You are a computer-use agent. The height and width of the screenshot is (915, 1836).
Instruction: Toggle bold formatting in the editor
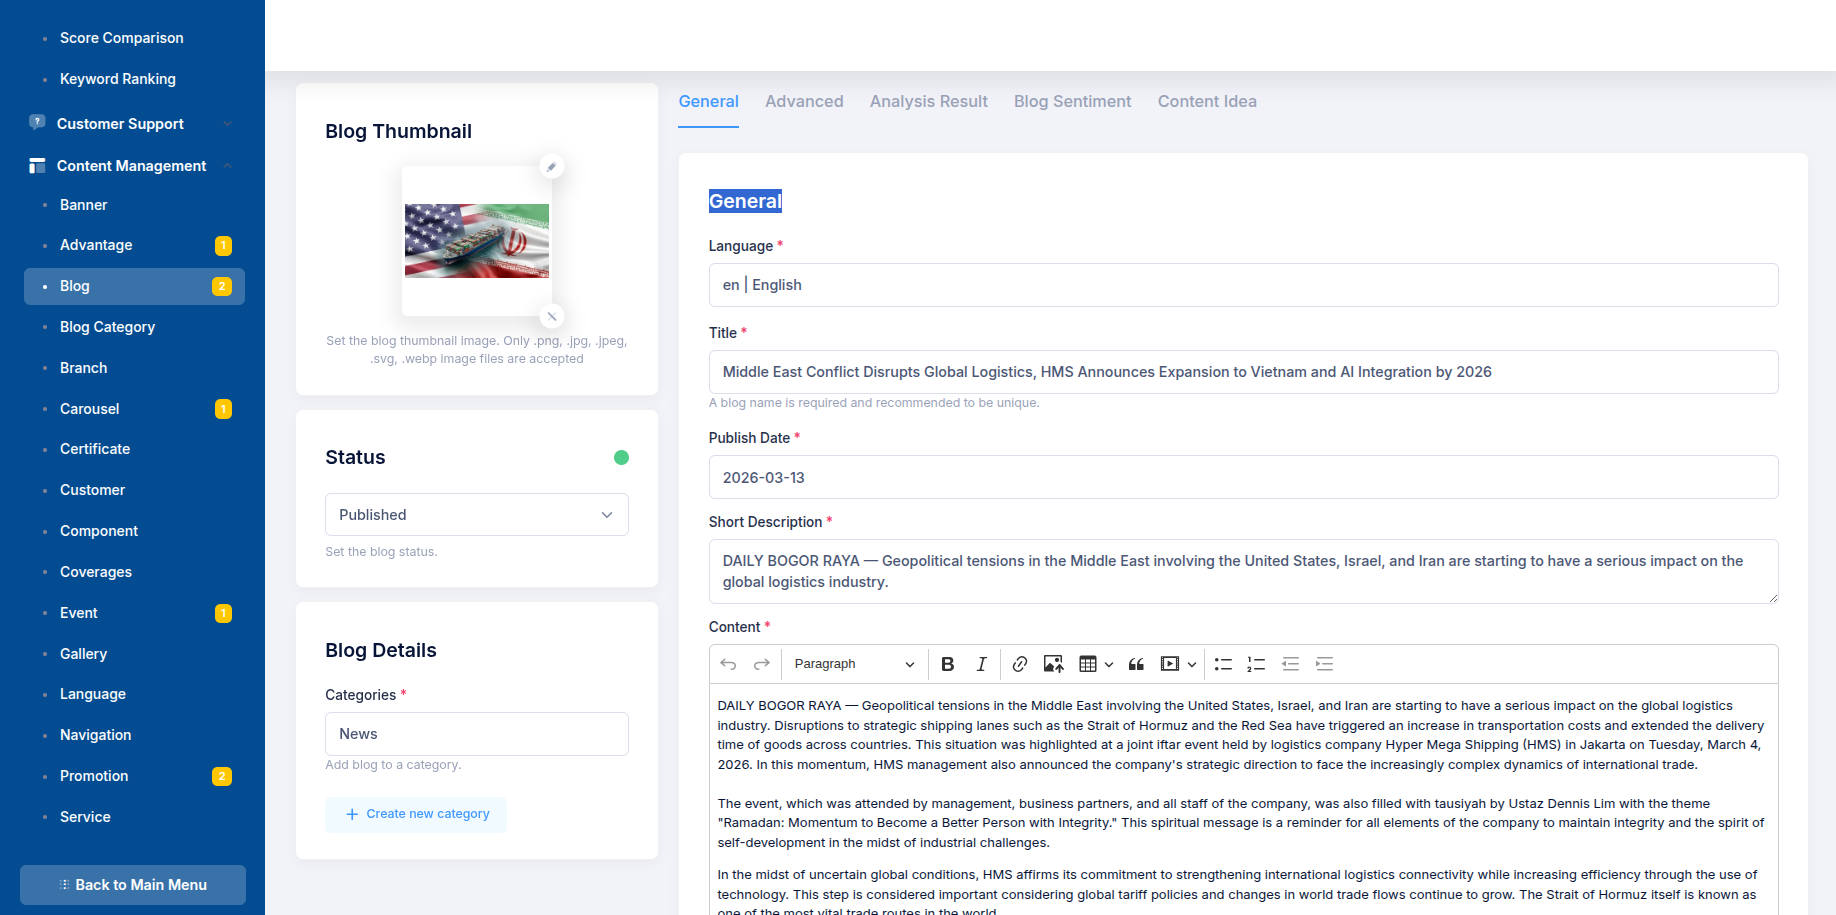[x=948, y=664]
